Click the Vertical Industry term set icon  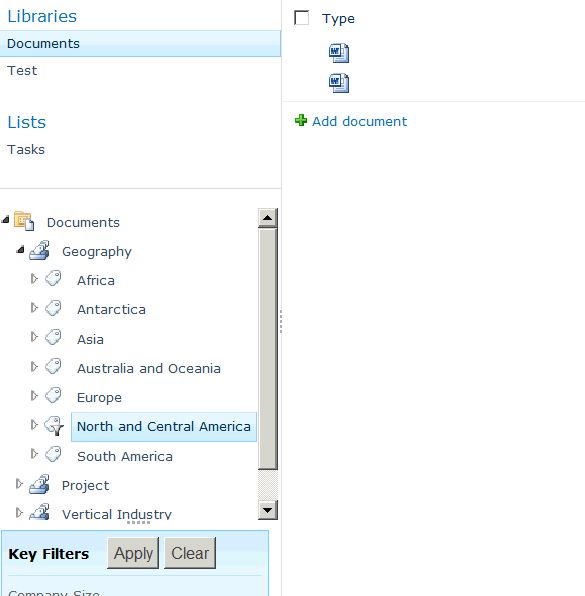(40, 512)
